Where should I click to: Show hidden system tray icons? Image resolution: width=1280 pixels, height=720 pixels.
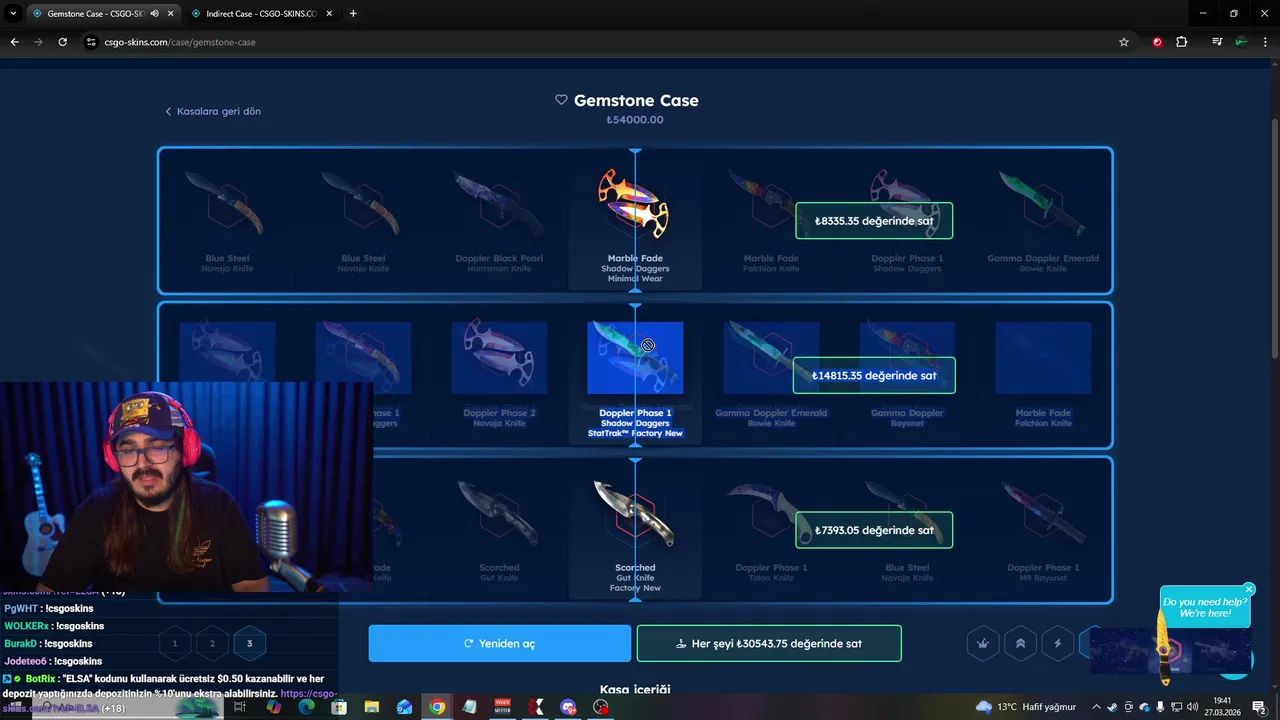coord(1097,707)
